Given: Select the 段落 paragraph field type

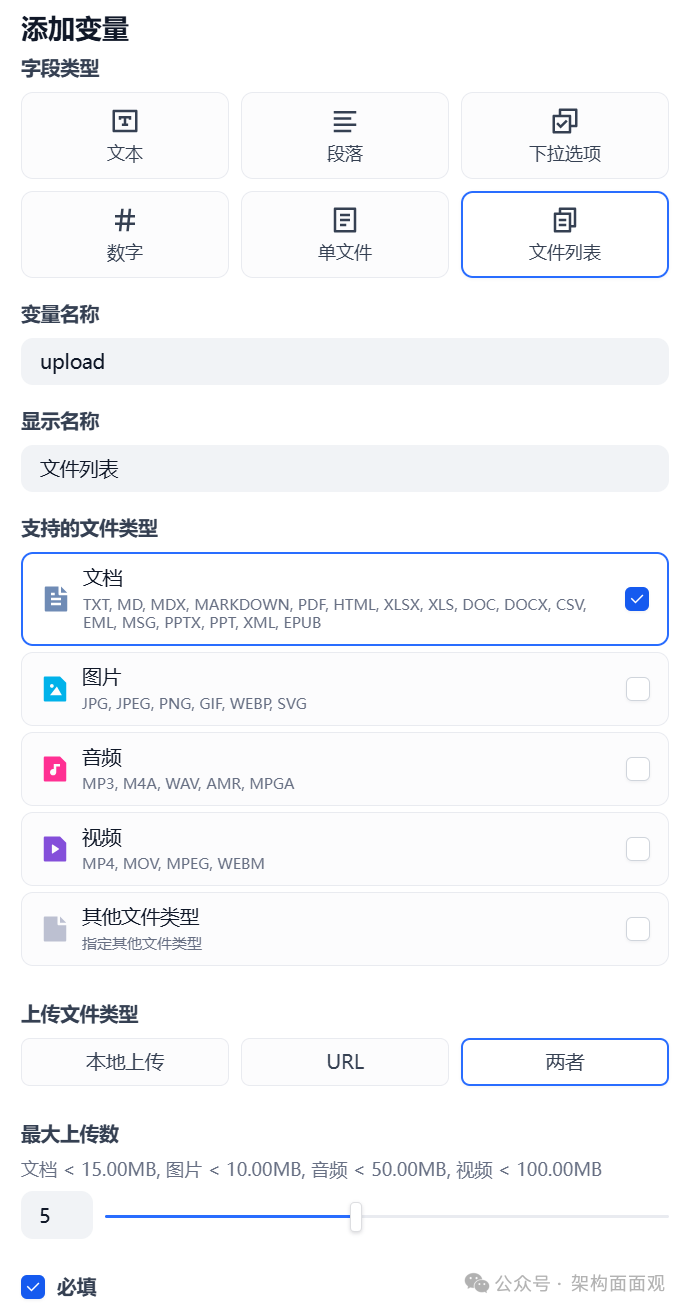Looking at the screenshot, I should tap(344, 135).
